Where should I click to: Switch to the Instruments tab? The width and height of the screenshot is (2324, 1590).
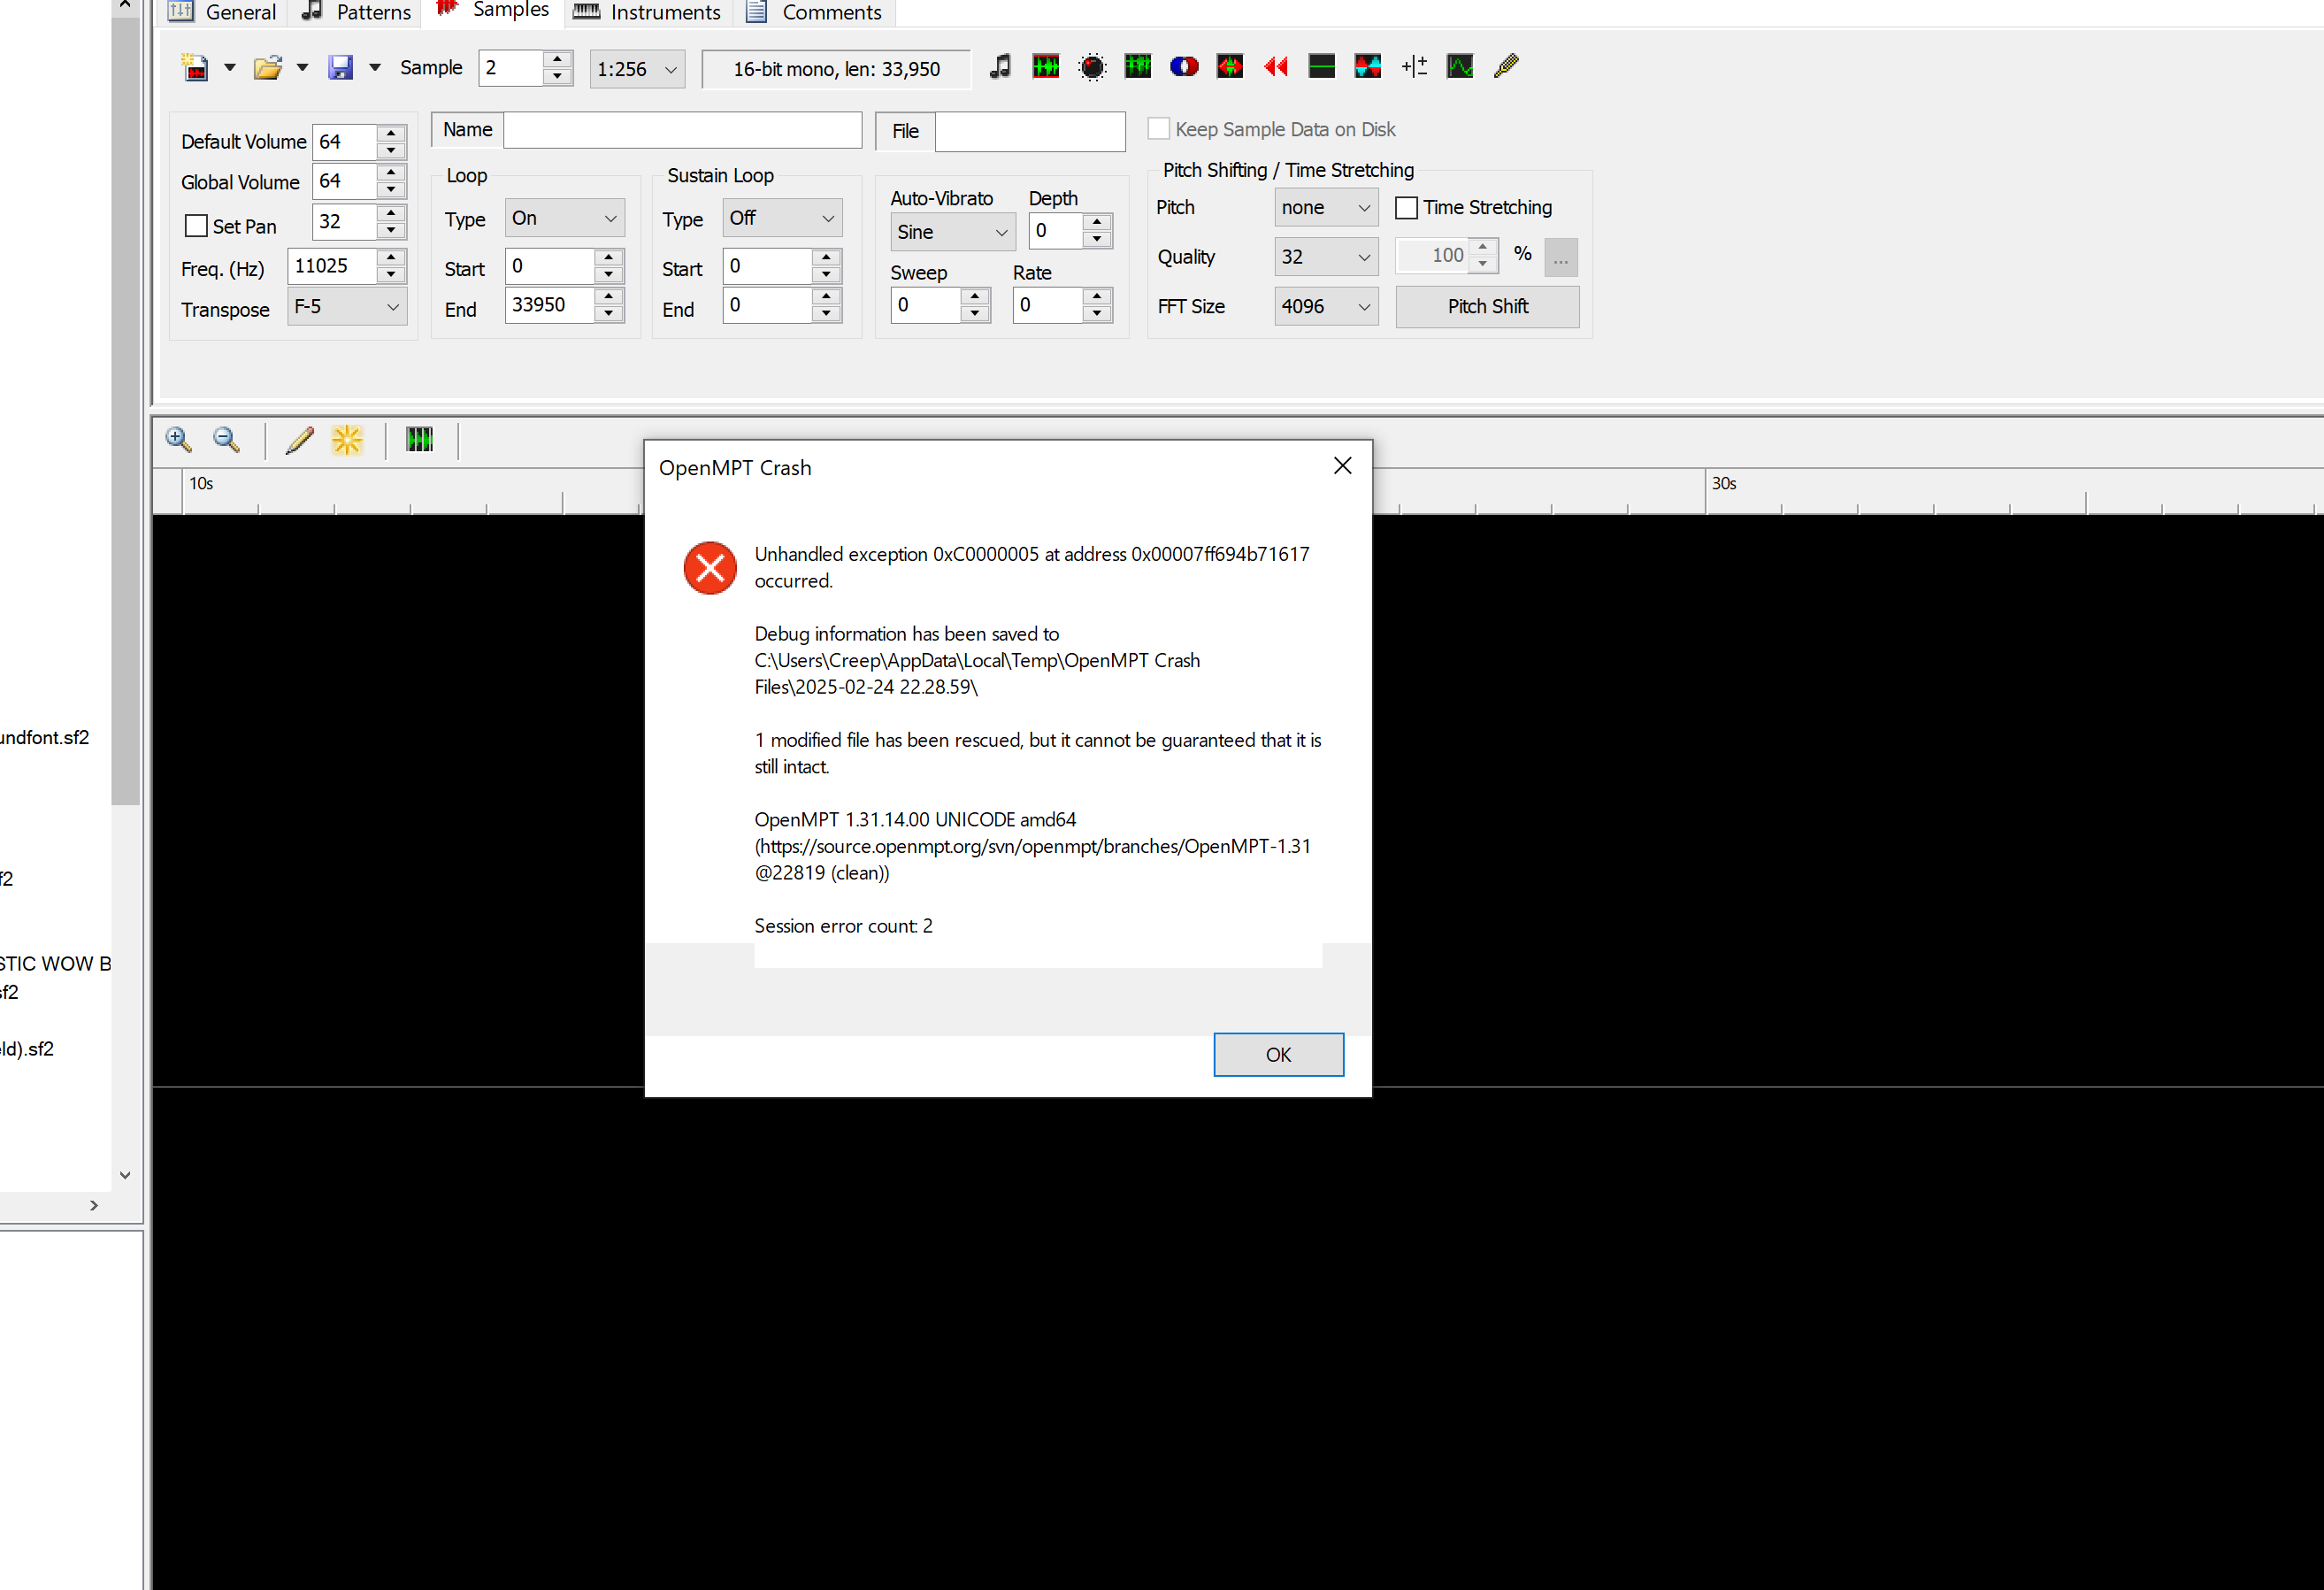pyautogui.click(x=648, y=12)
